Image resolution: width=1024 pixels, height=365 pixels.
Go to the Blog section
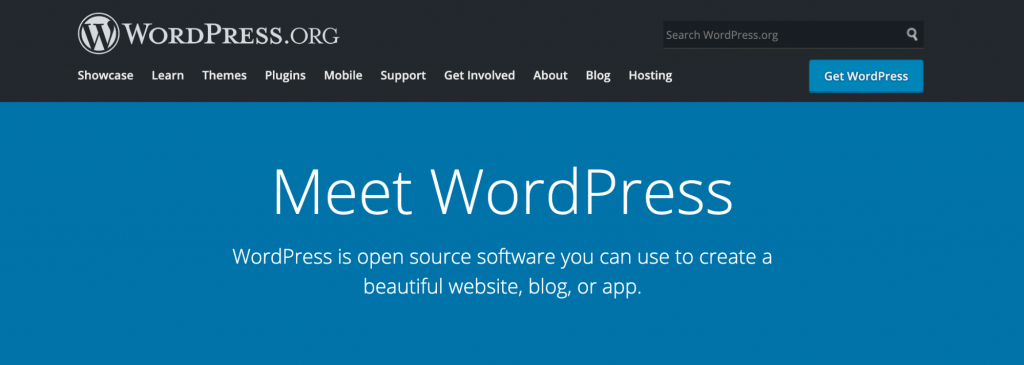(598, 76)
